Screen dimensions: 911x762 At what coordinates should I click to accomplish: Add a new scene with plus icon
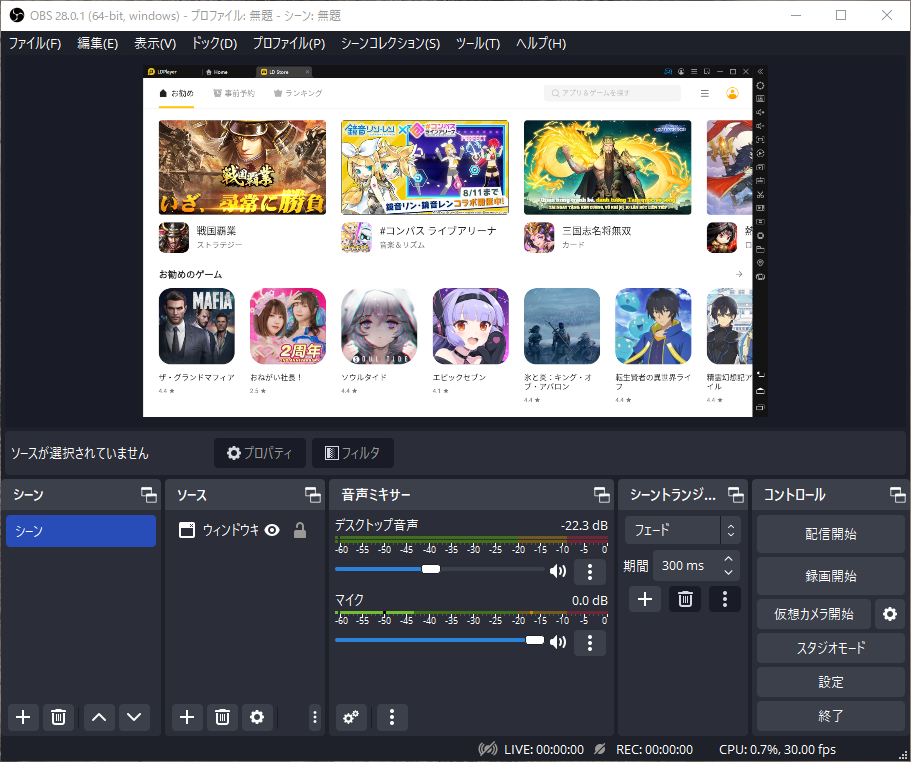[24, 717]
